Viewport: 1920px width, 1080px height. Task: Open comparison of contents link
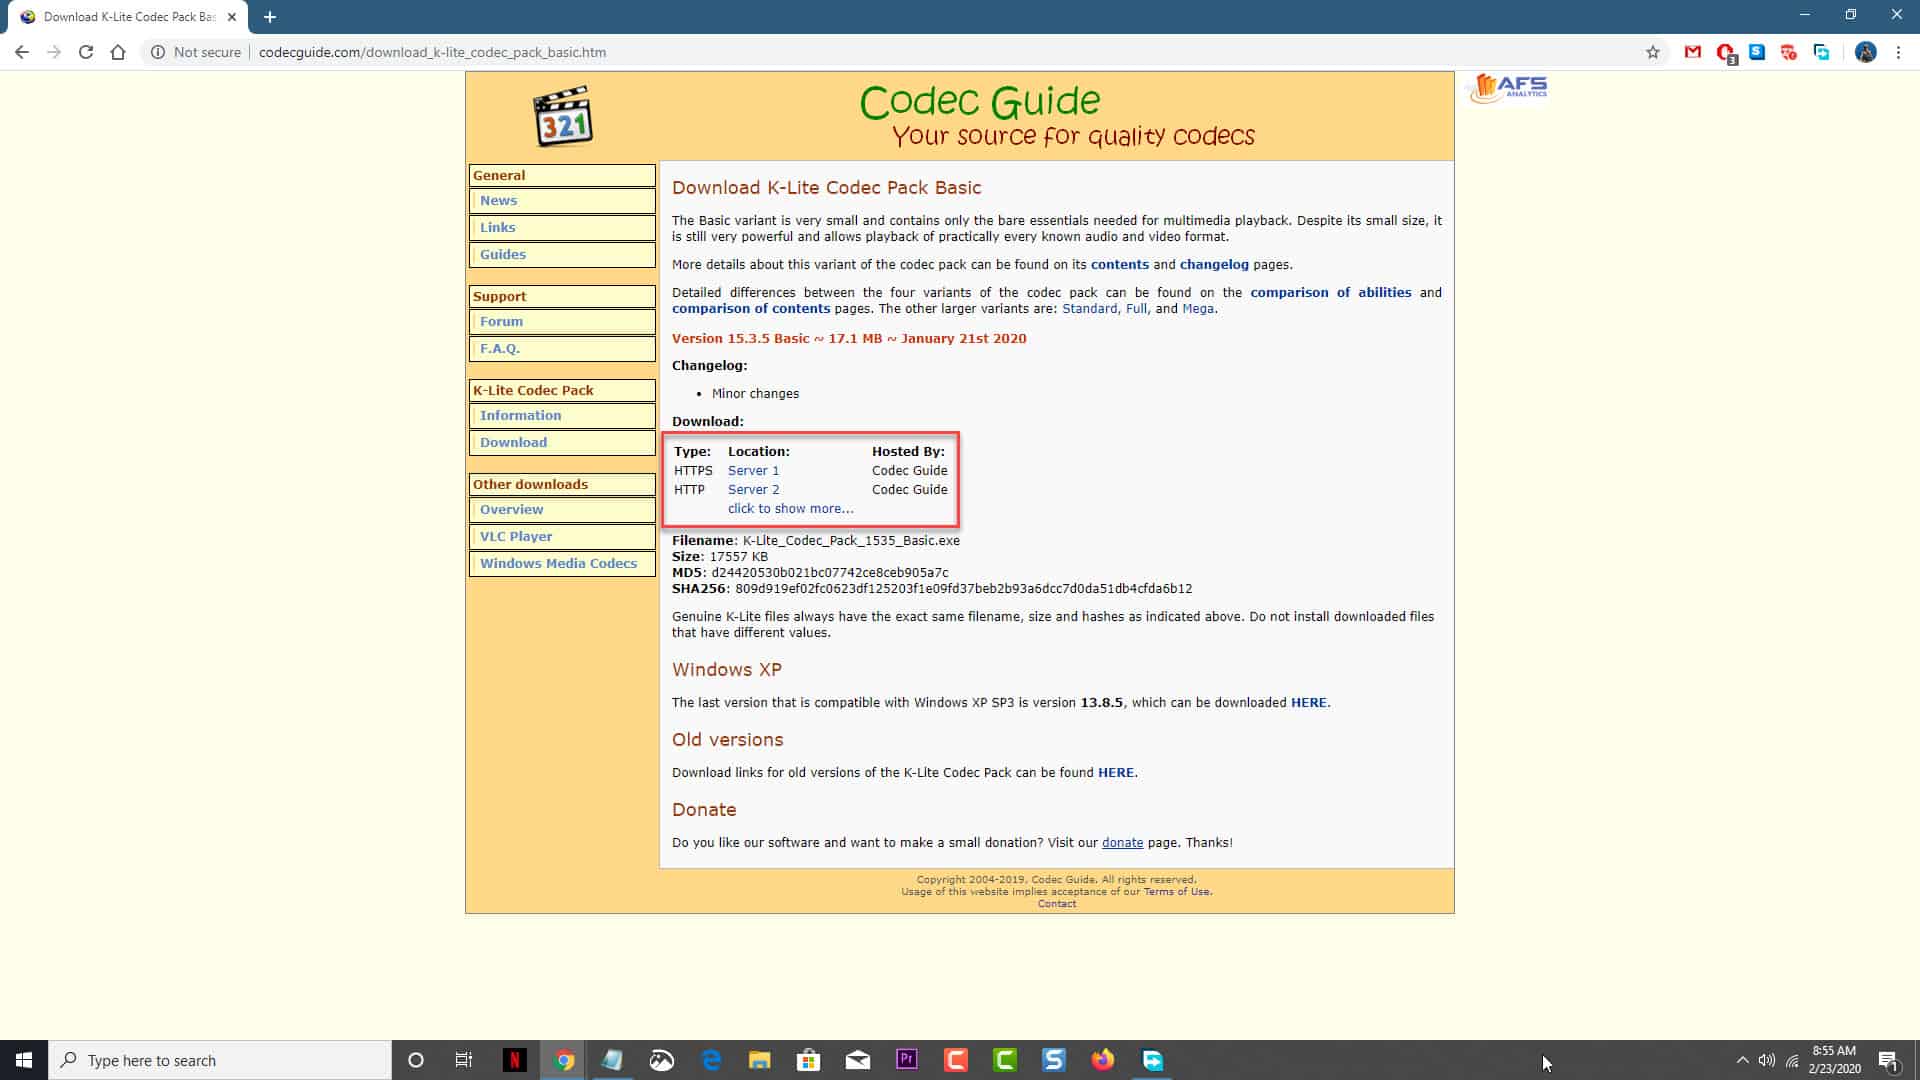[x=751, y=308]
